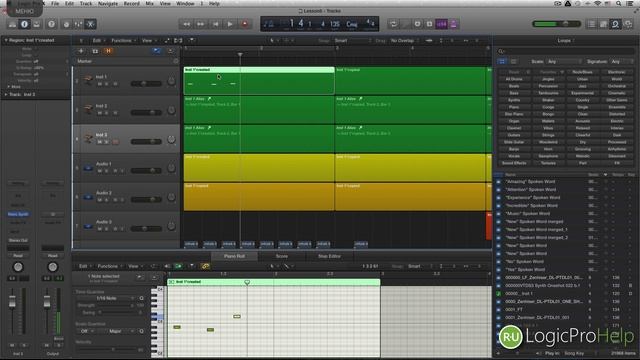Open the Window menu
This screenshot has height=360, width=640.
(185, 3)
